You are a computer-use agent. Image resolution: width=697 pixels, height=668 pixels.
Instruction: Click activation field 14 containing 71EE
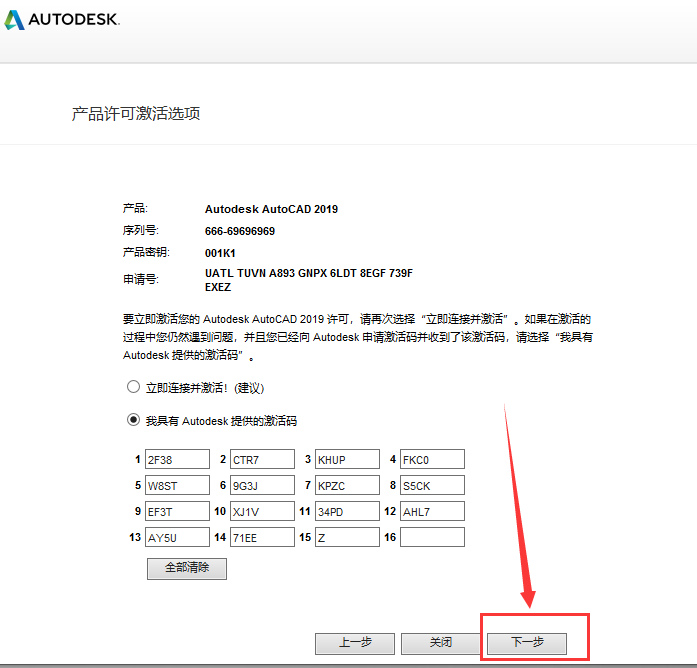261,537
